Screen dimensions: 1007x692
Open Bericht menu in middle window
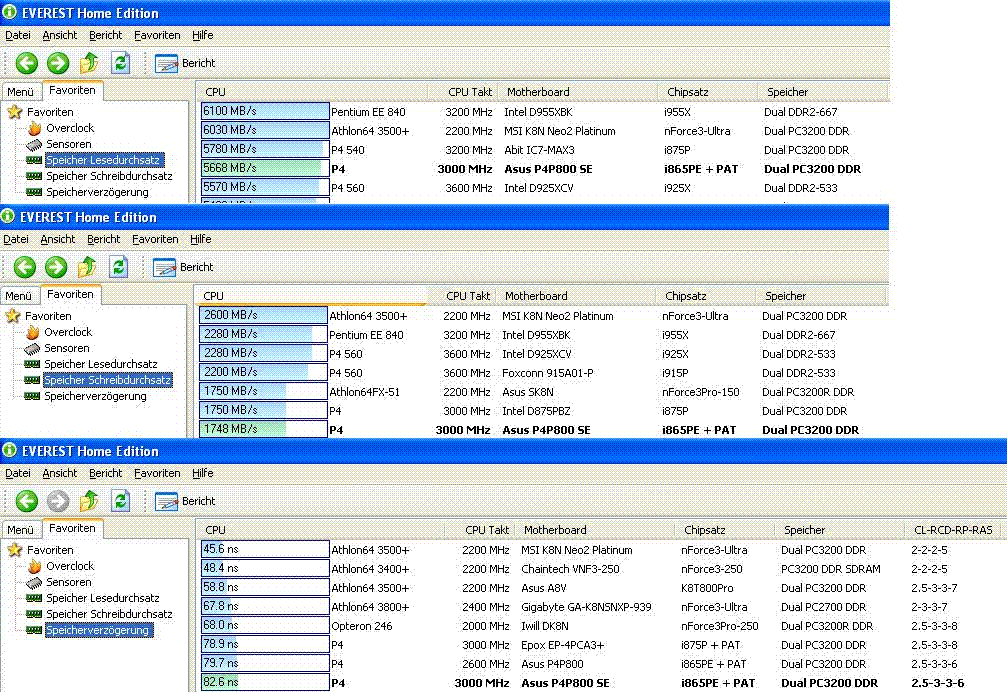tap(103, 239)
